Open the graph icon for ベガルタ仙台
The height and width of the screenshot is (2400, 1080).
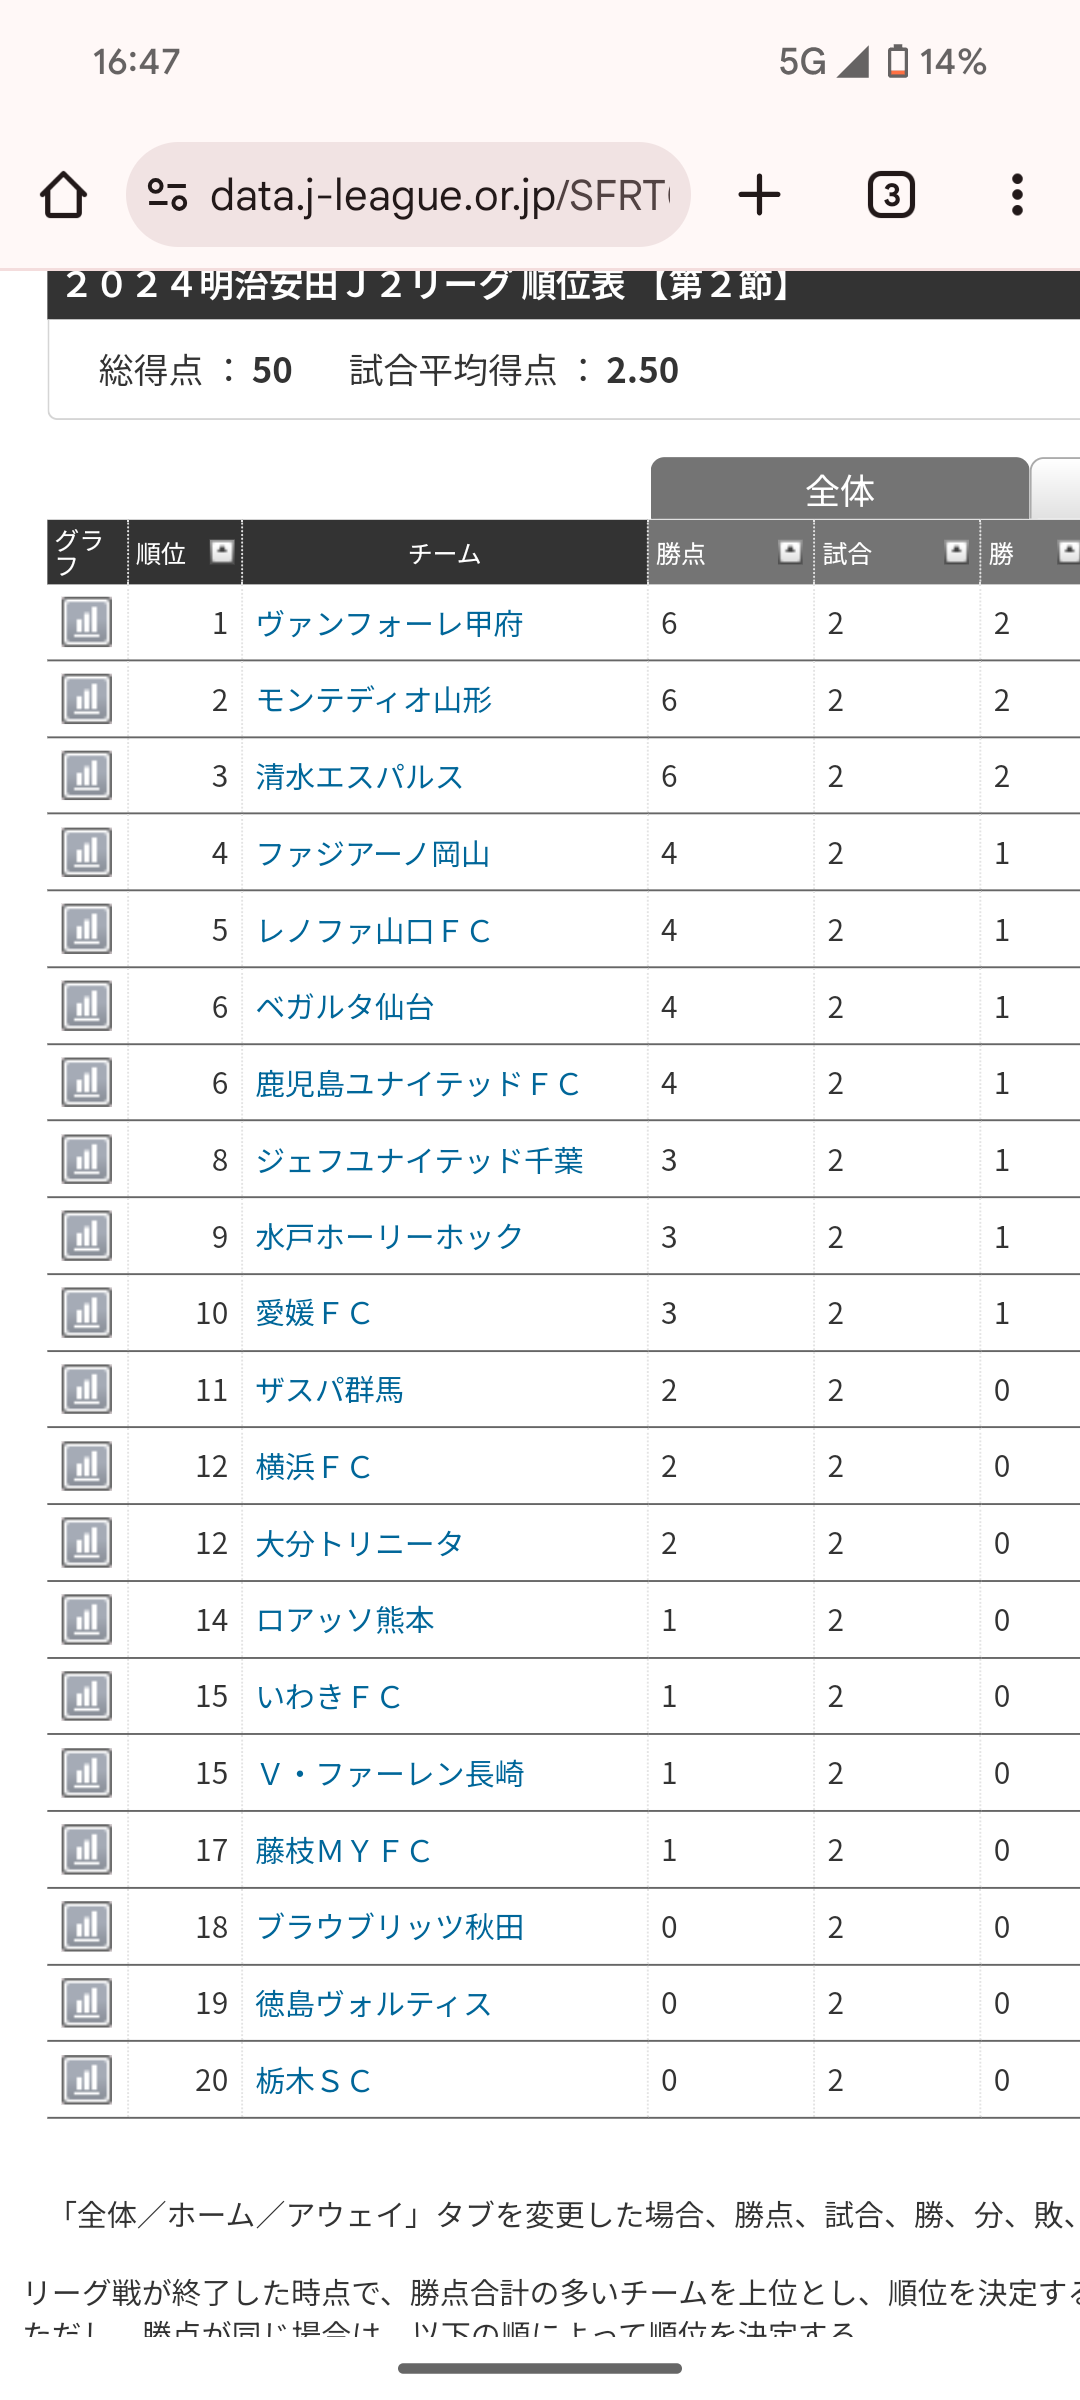(87, 1006)
